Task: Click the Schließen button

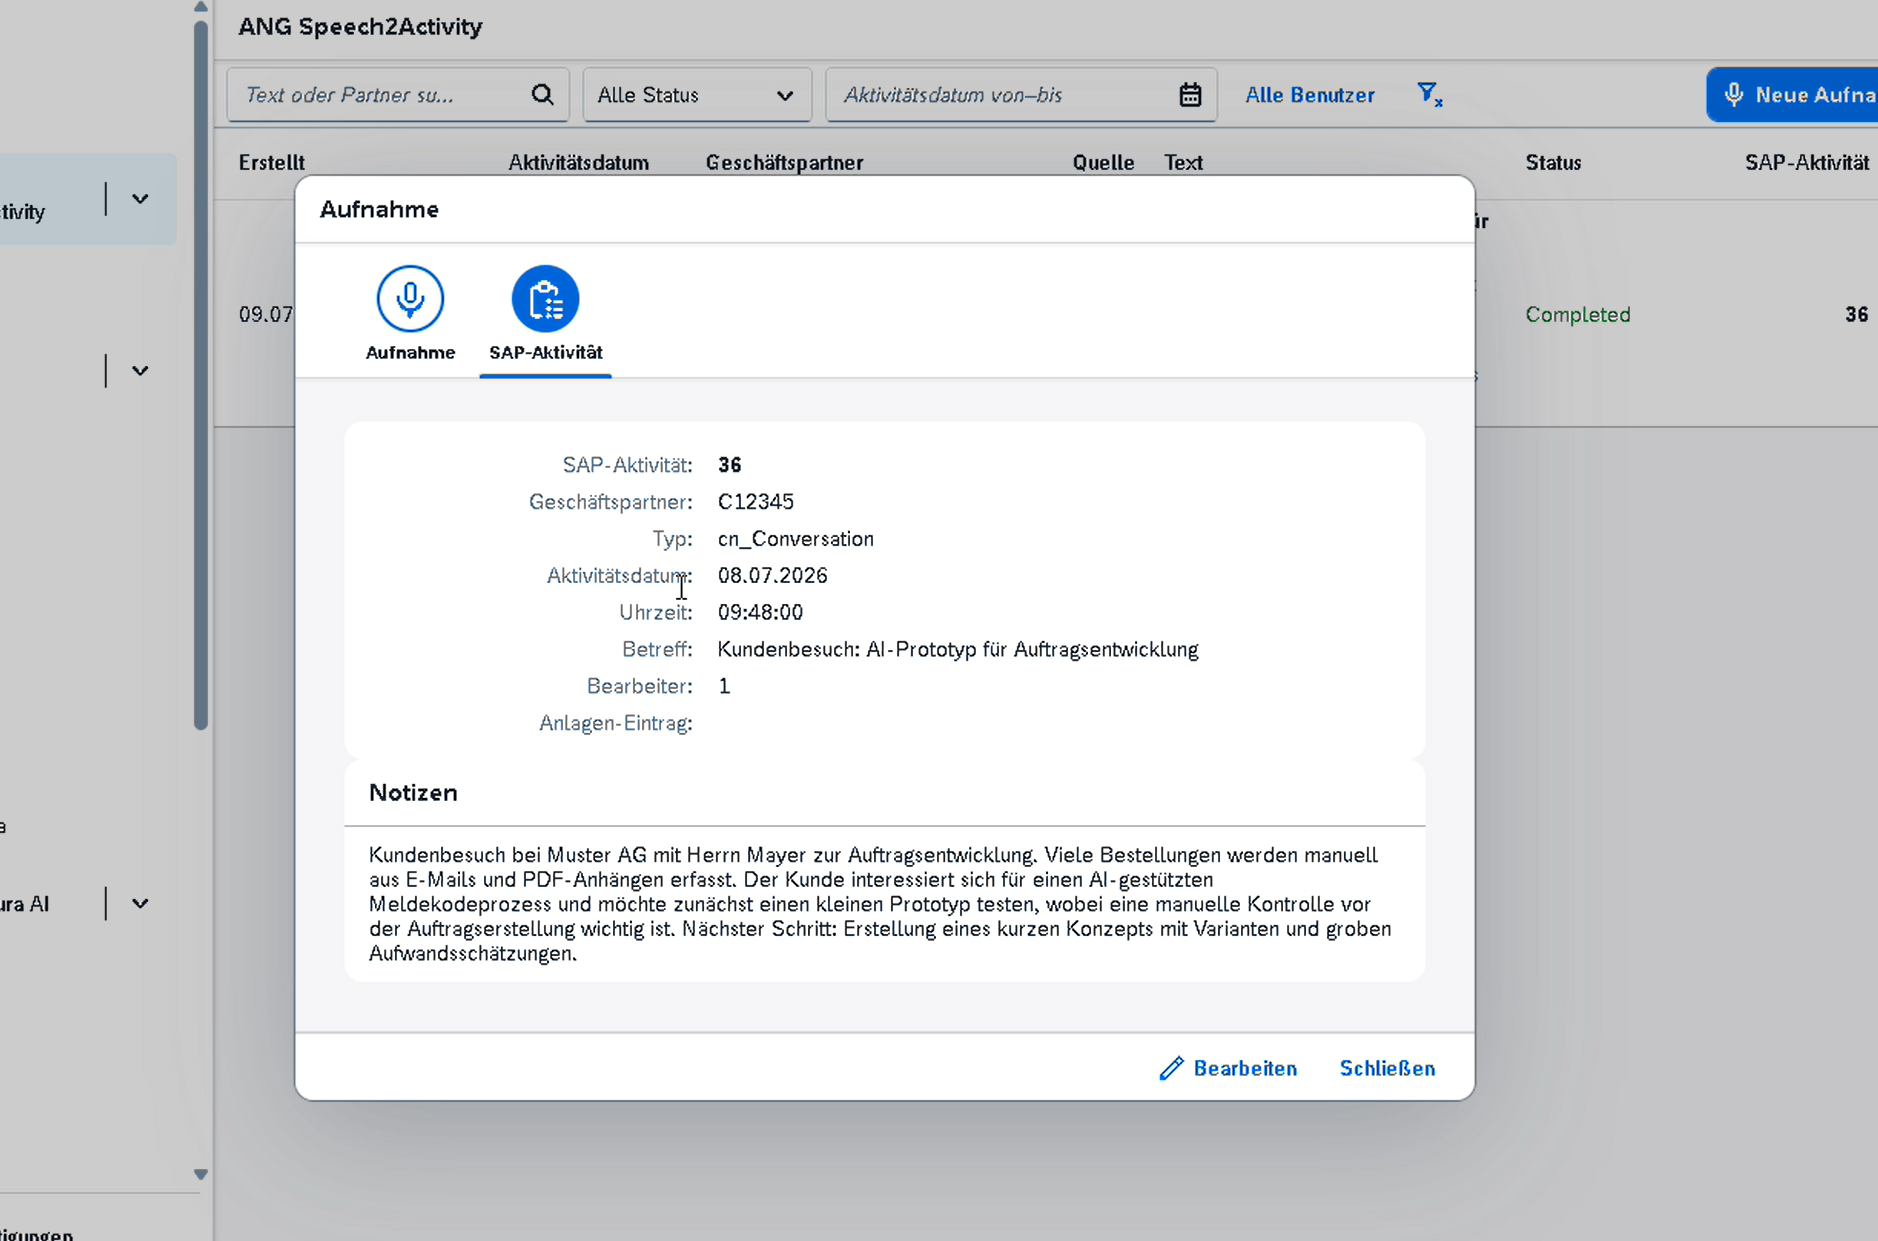Action: click(x=1388, y=1069)
